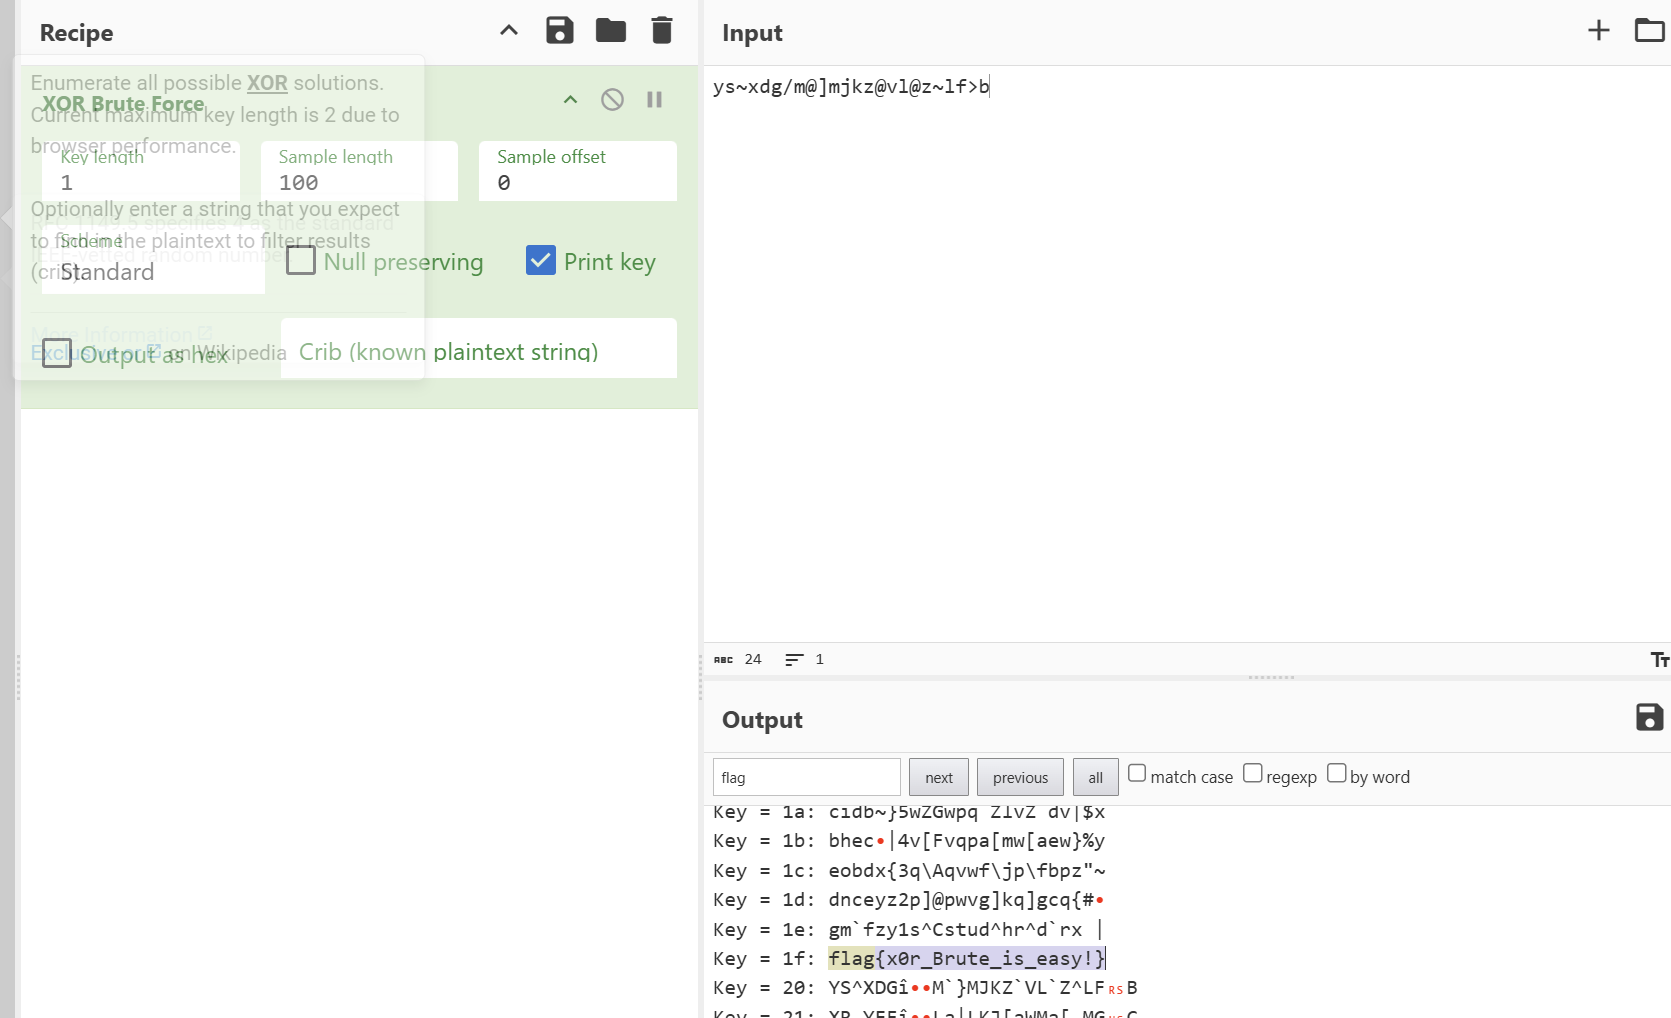The height and width of the screenshot is (1018, 1671).
Task: Collapse the Recipe panel chevron
Action: point(509,31)
